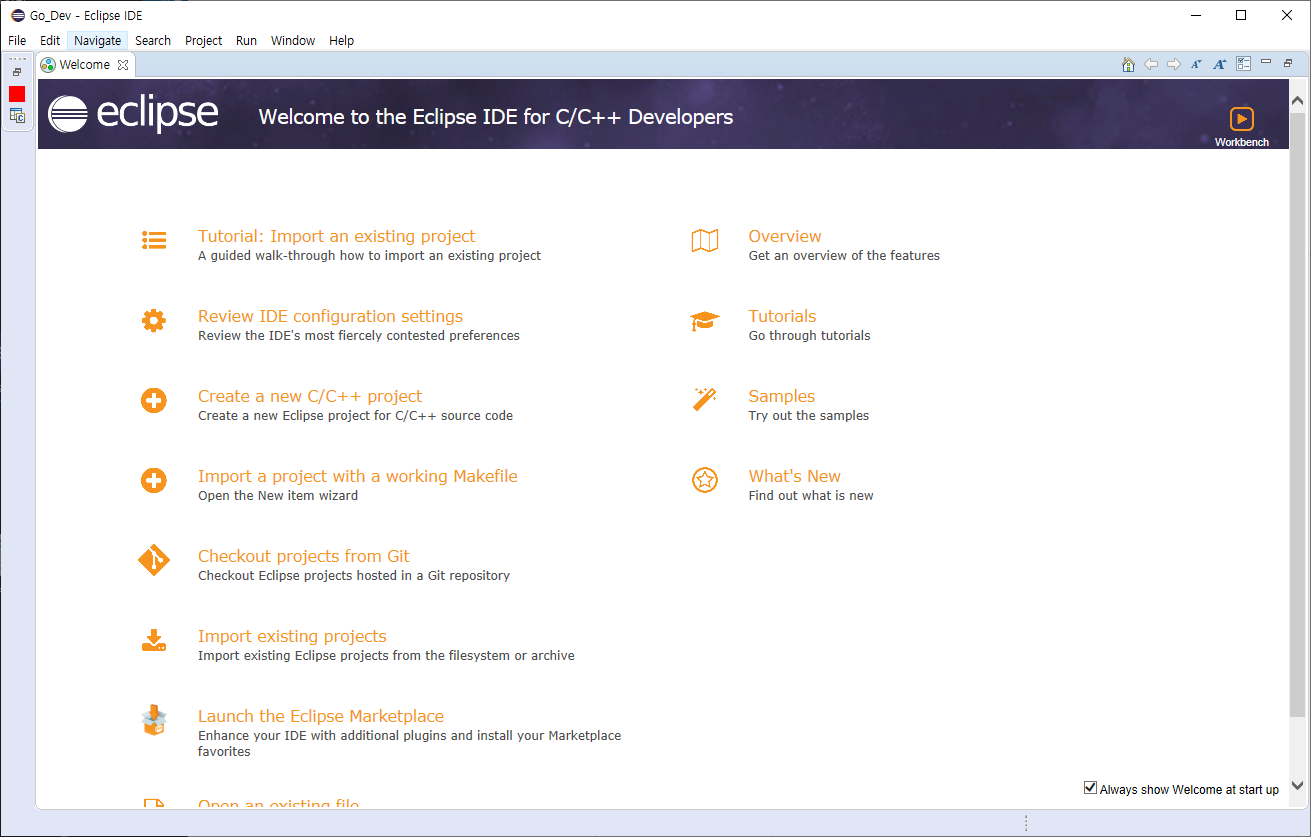Click the gear icon for IDE configuration
The image size is (1311, 837).
[154, 320]
